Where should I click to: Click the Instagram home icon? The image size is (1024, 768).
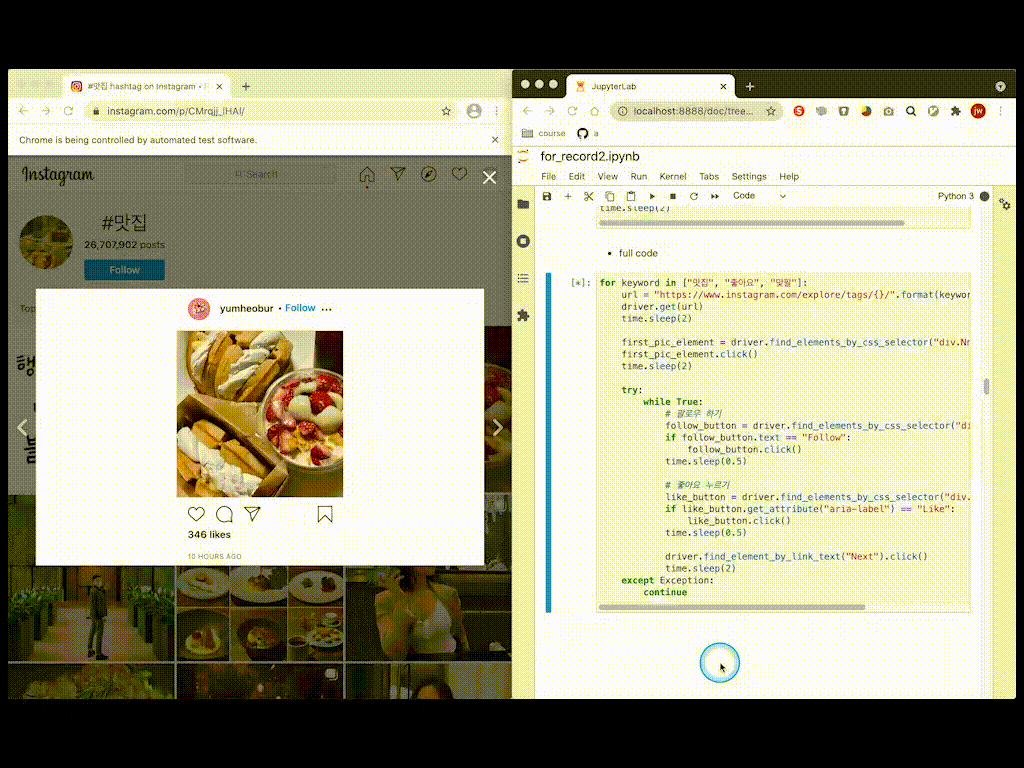click(x=367, y=174)
